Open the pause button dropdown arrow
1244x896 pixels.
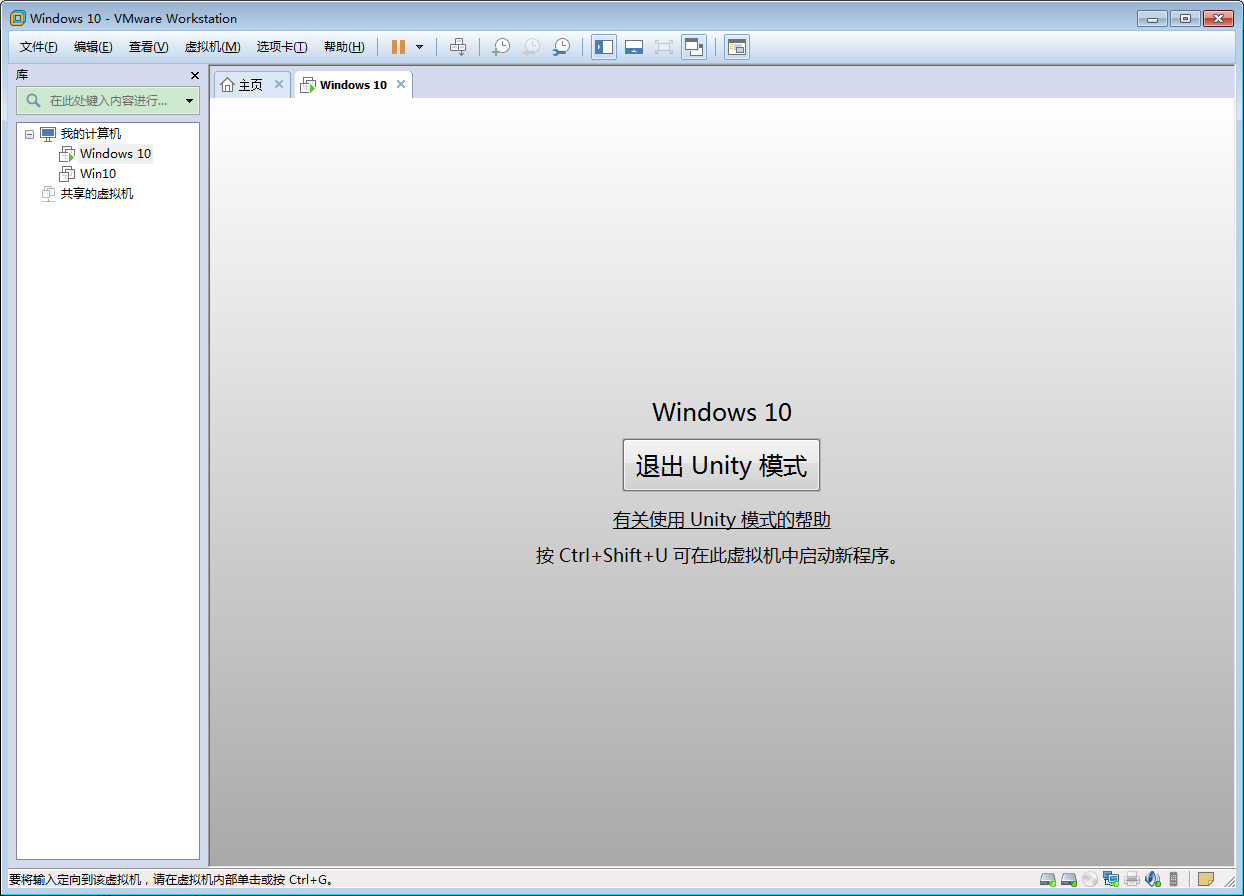pos(419,46)
